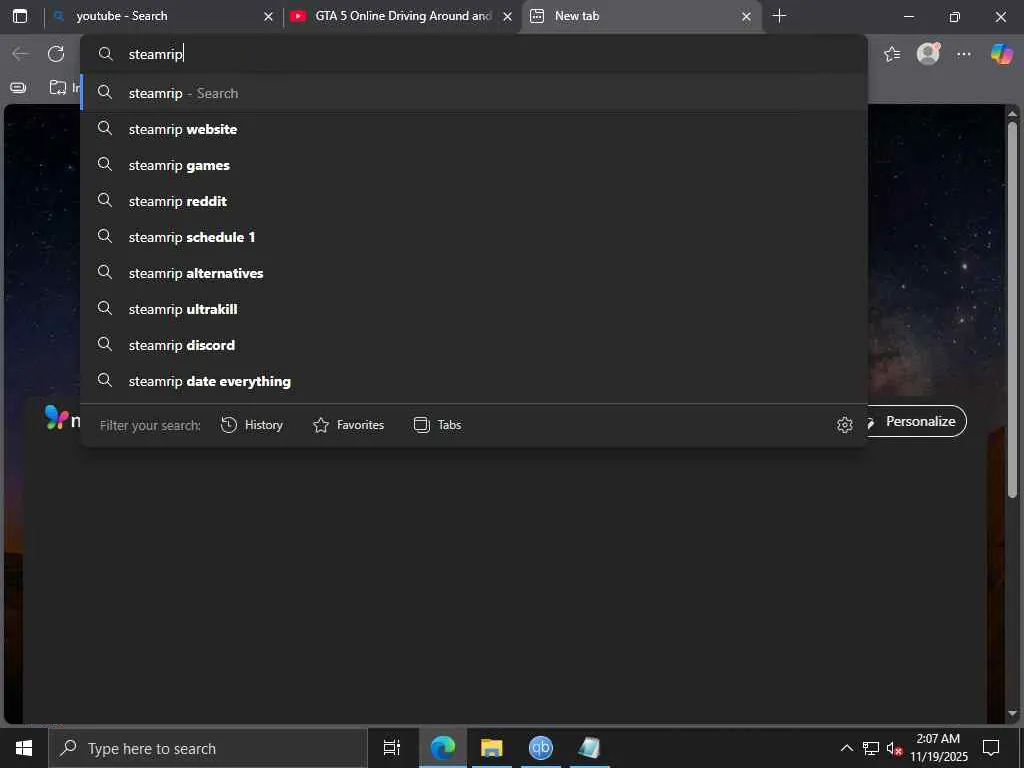Open File Explorer from taskbar

[492, 748]
